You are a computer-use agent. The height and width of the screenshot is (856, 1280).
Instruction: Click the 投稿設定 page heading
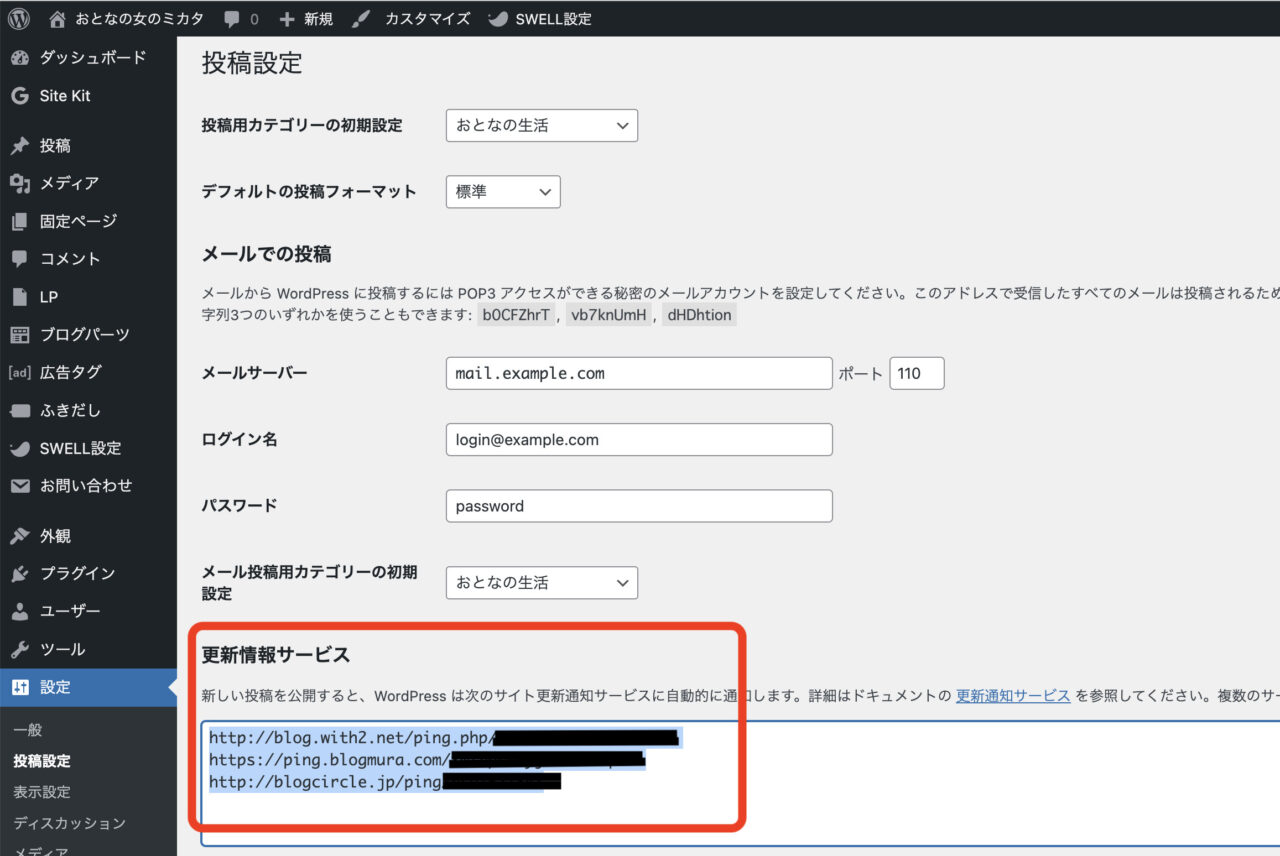click(x=252, y=63)
